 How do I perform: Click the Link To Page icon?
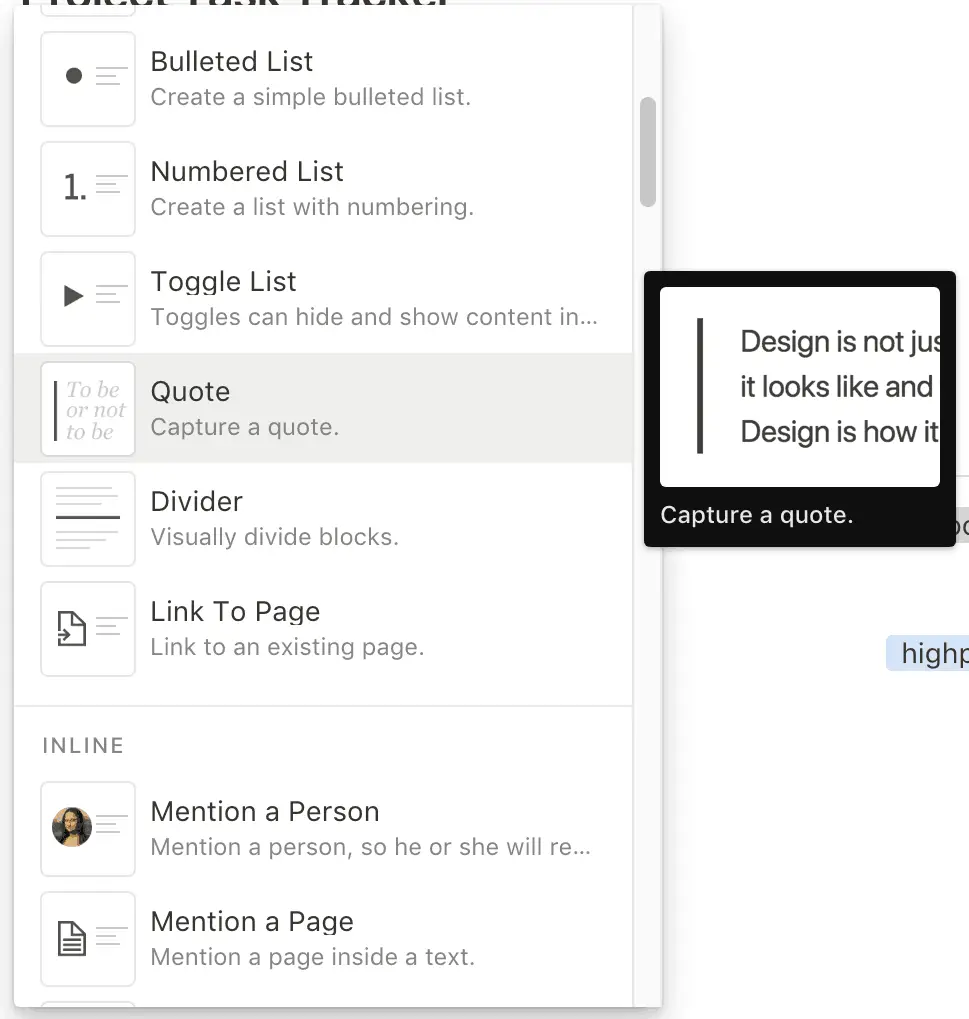point(88,628)
